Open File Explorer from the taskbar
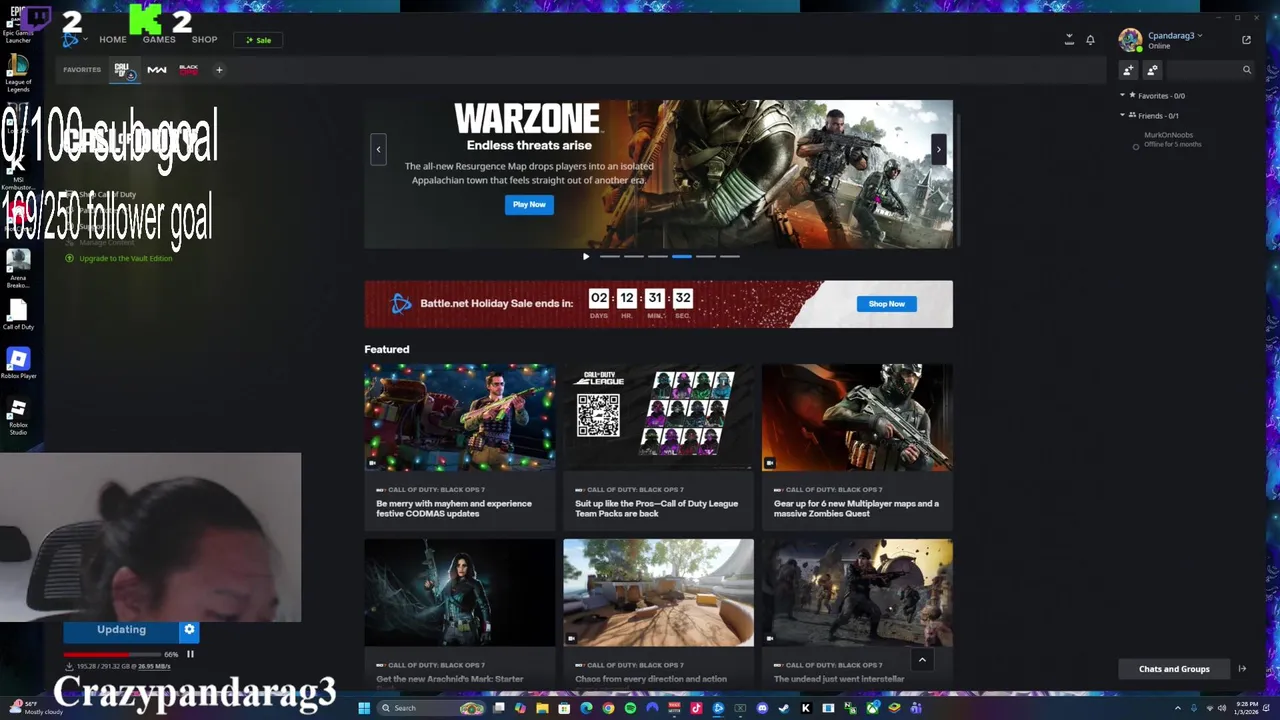The image size is (1280, 720). [542, 708]
